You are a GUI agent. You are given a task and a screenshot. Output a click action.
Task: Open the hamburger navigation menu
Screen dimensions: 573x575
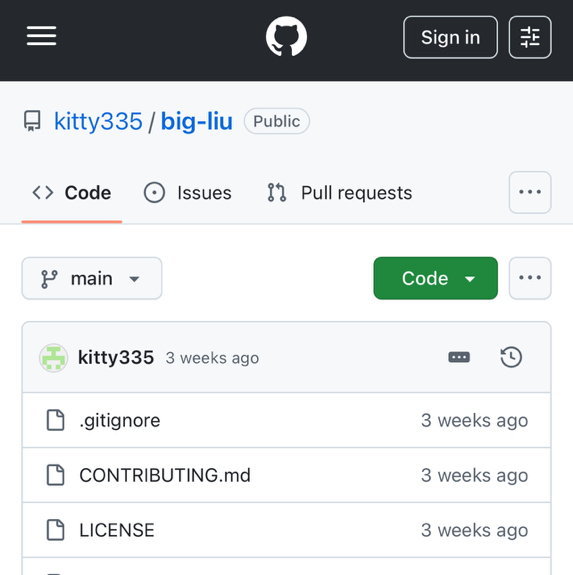(41, 36)
